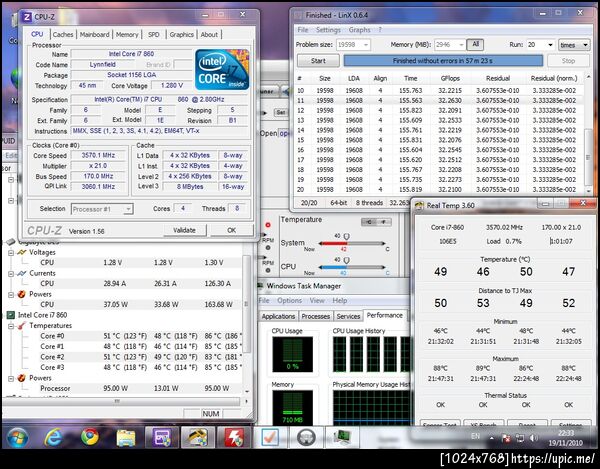Click the red indicator dot left of Temperature
The image size is (600, 469).
(268, 225)
